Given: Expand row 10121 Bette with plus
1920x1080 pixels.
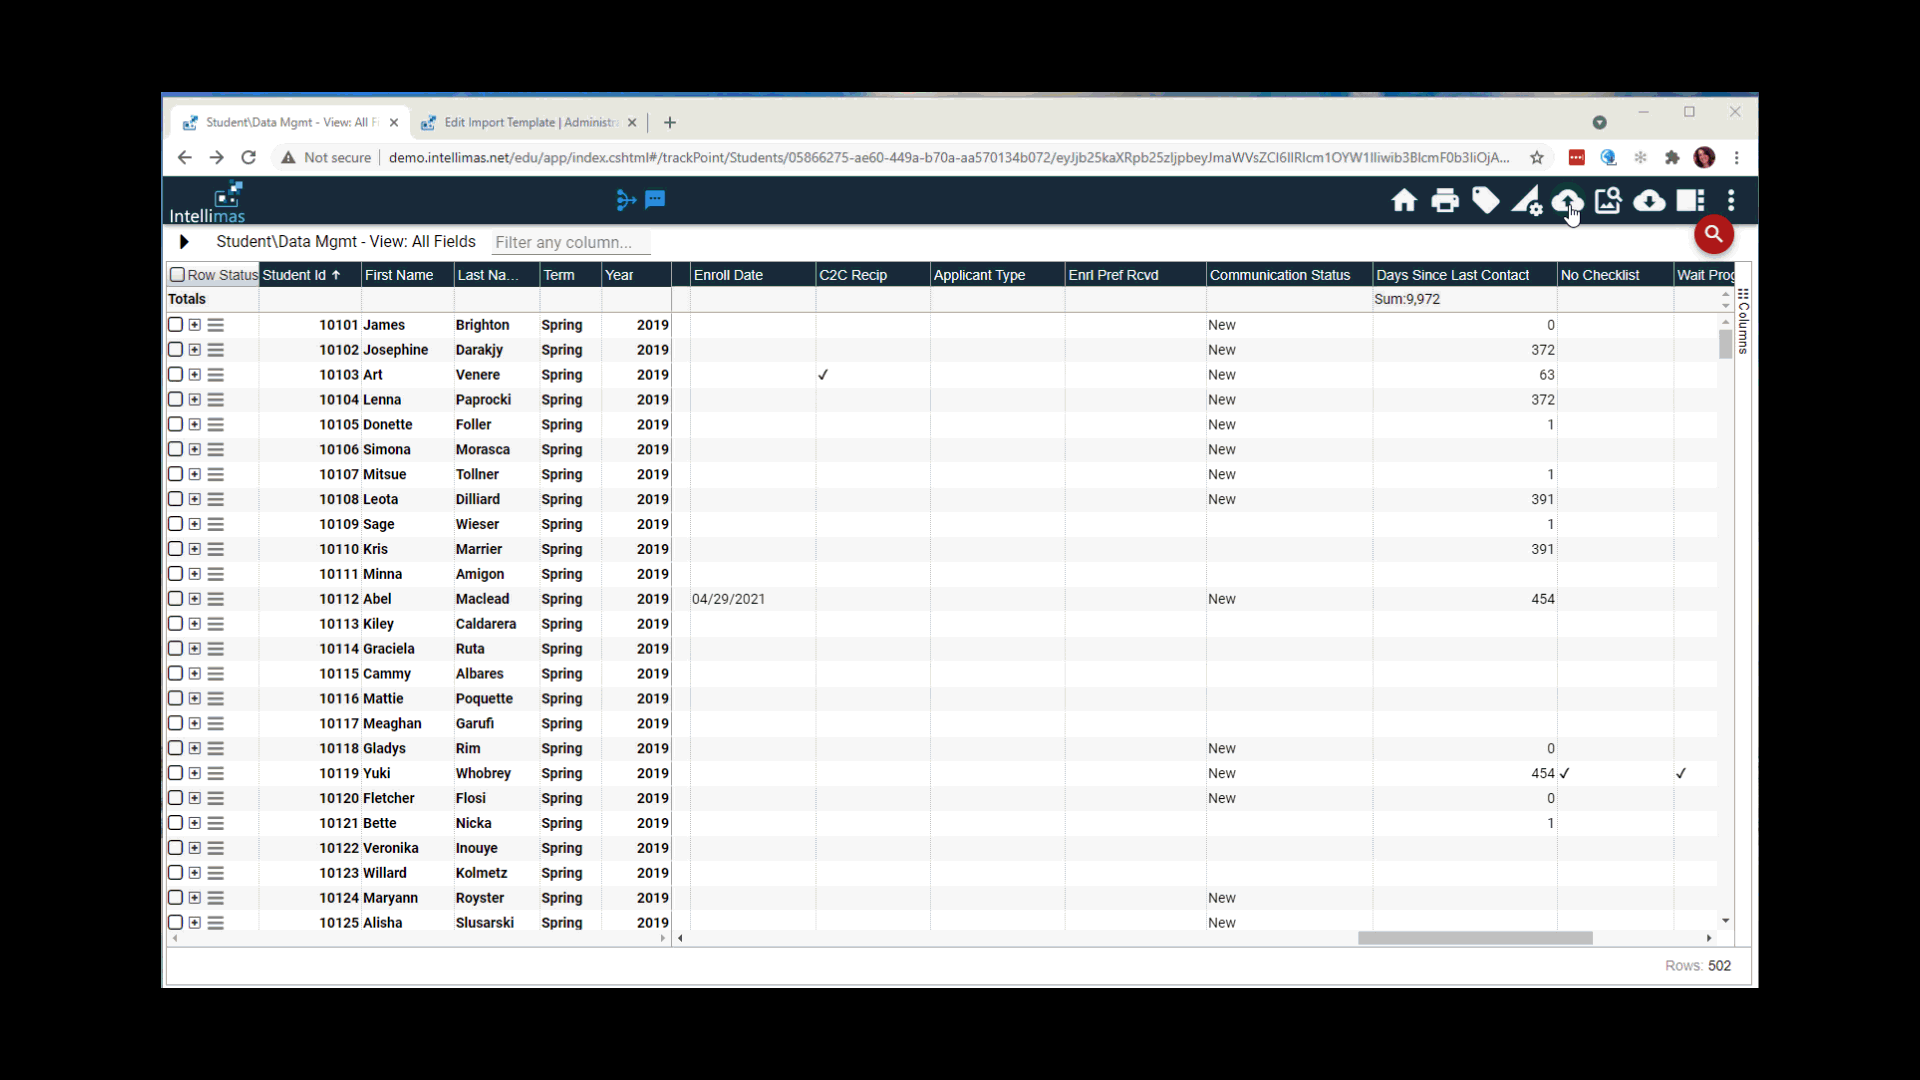Looking at the screenshot, I should point(195,823).
